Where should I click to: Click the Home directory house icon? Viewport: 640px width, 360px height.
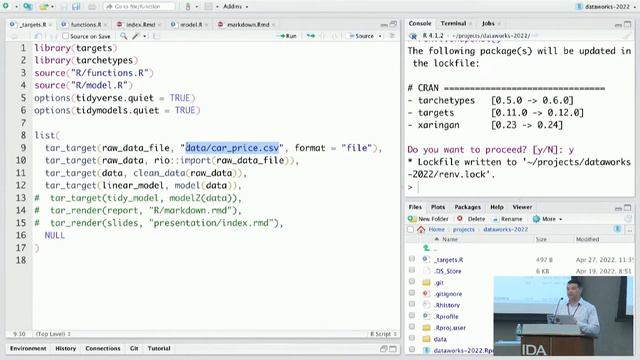[x=421, y=229]
